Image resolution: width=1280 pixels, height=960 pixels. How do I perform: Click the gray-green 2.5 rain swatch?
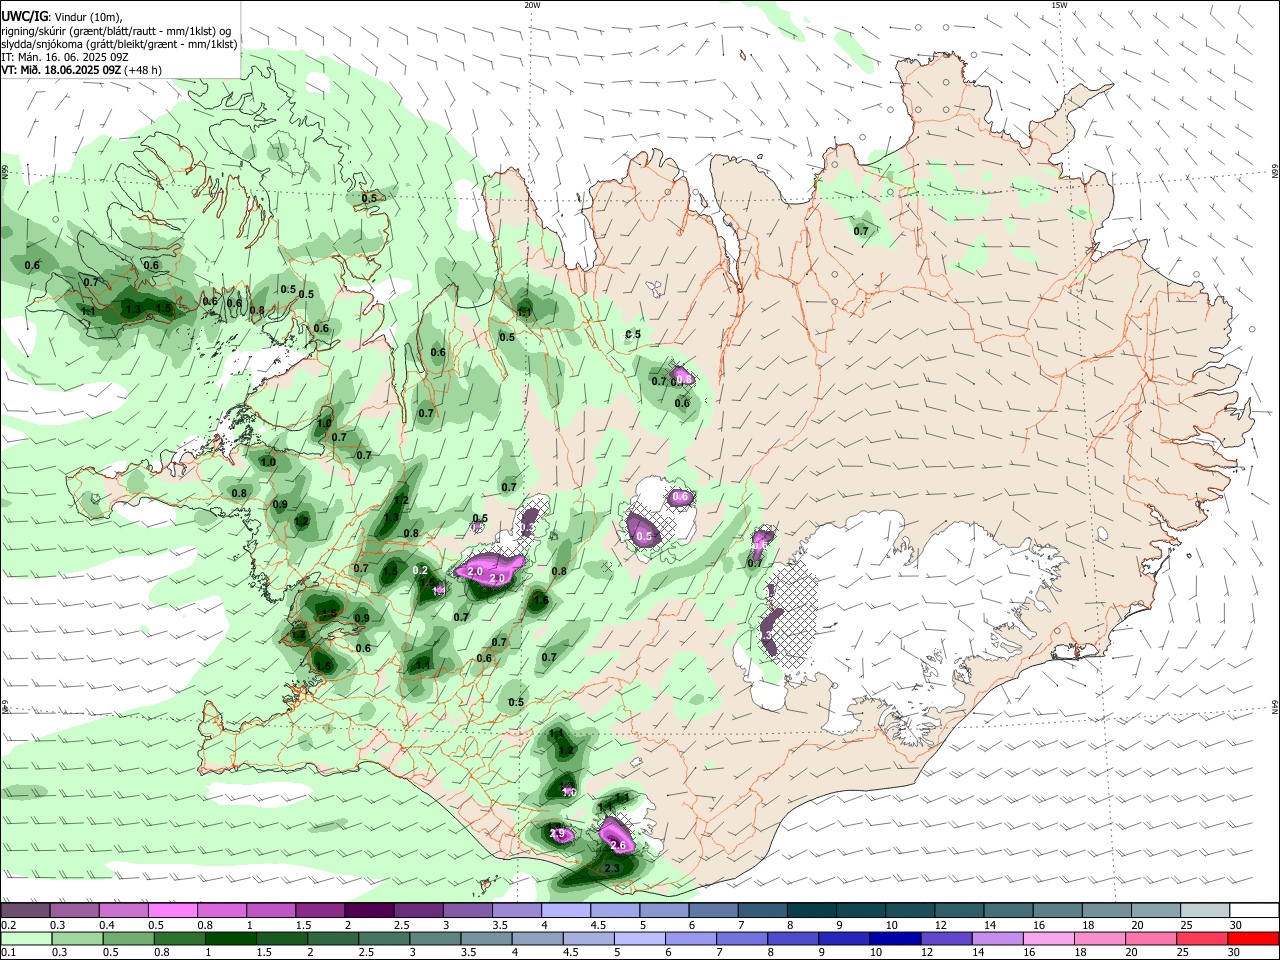click(x=383, y=938)
